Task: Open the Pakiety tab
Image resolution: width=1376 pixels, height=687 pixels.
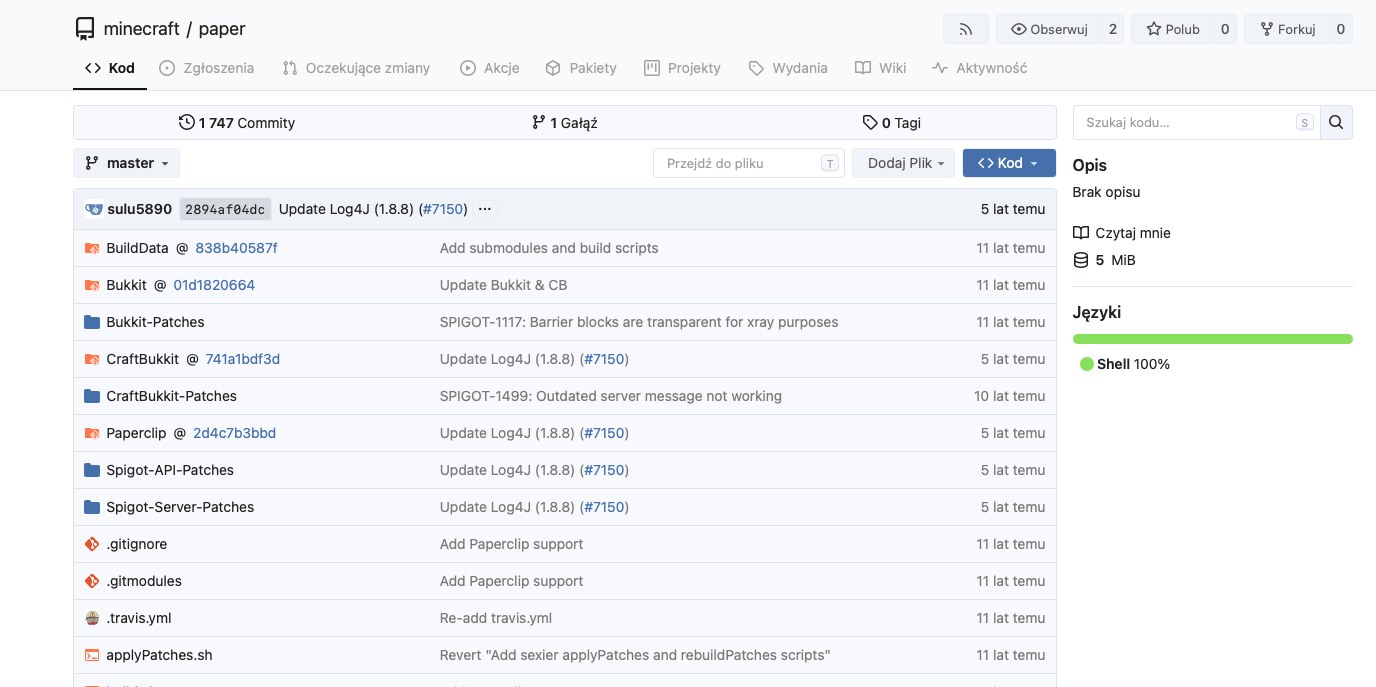Action: (581, 68)
